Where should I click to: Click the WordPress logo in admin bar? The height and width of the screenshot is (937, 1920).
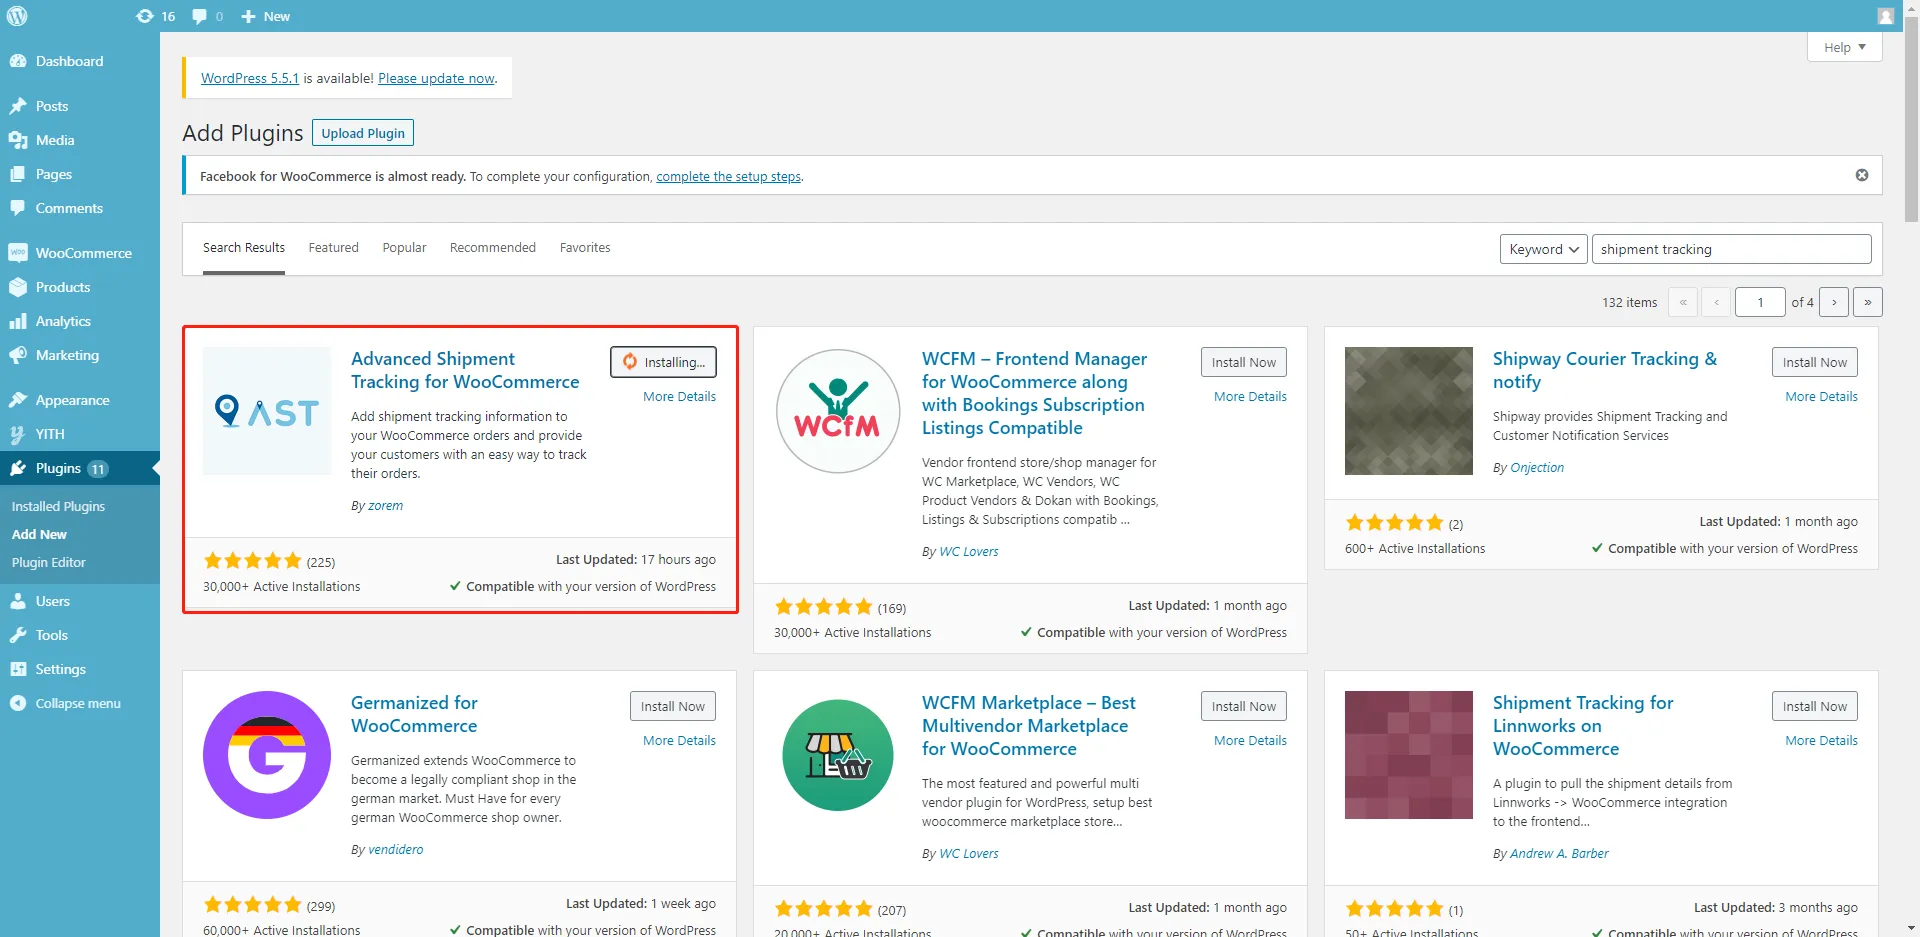click(x=17, y=16)
